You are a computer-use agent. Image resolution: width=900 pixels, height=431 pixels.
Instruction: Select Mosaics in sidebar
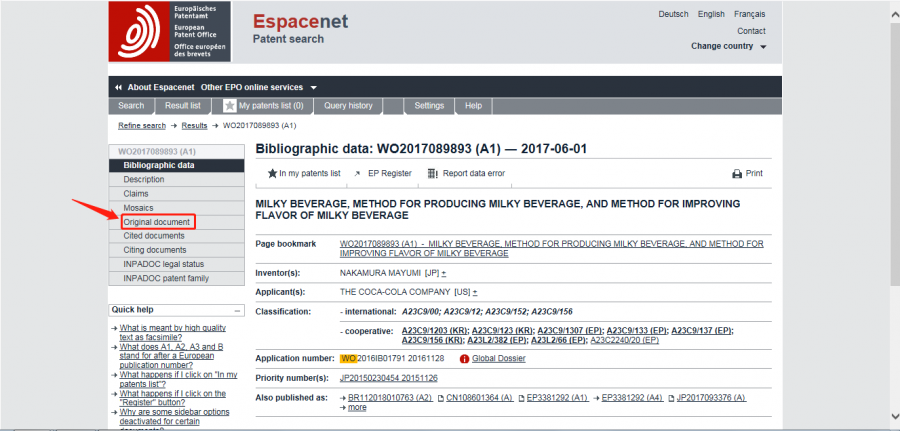pos(176,208)
